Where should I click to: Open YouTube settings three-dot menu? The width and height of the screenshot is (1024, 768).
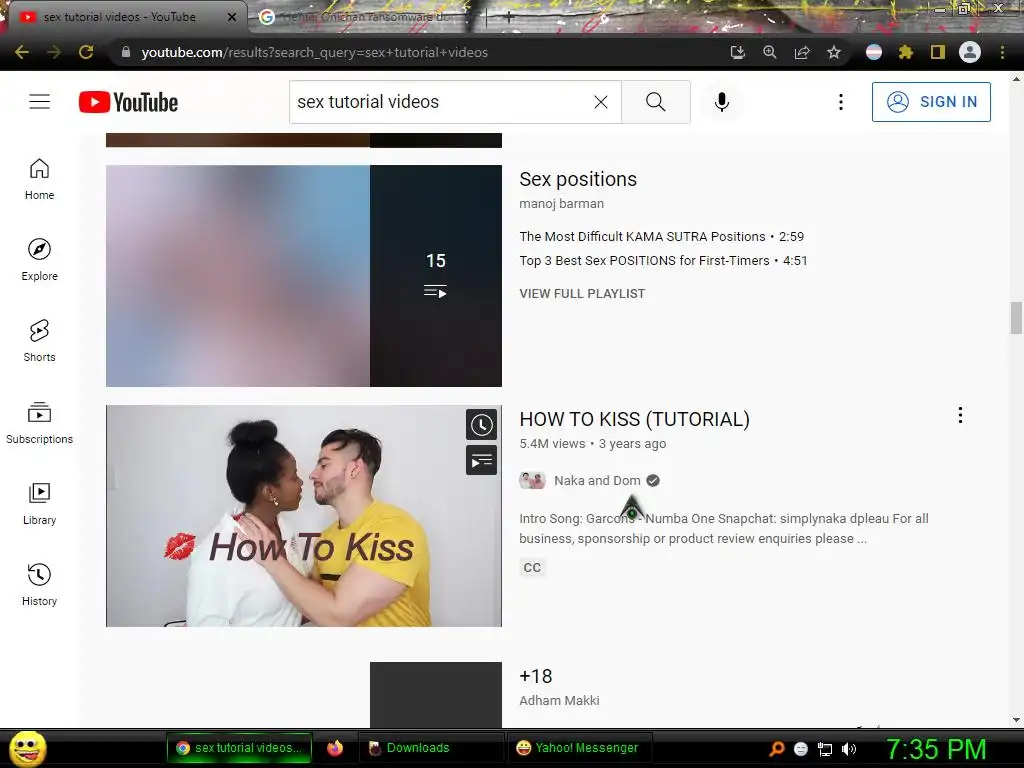pyautogui.click(x=840, y=102)
